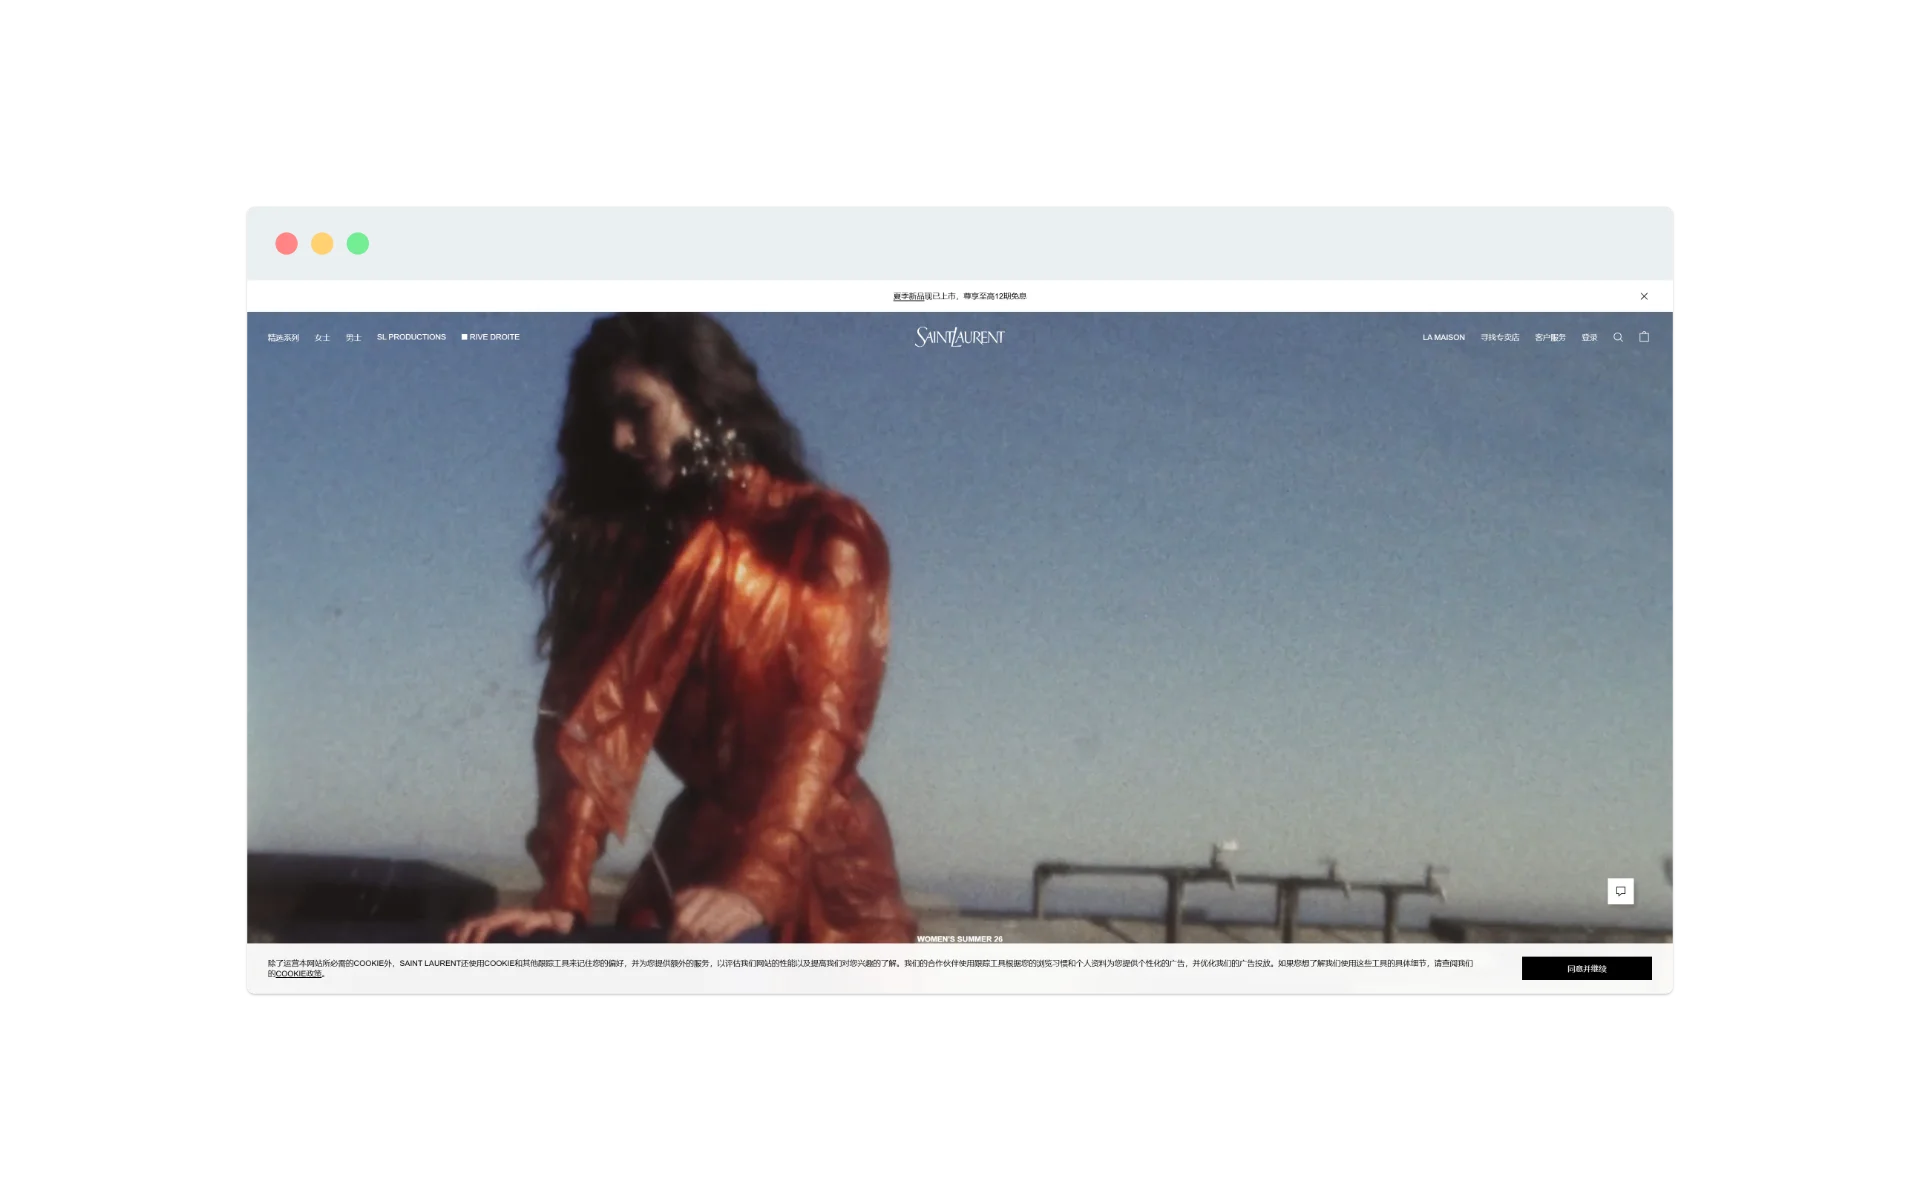Image resolution: width=1920 pixels, height=1200 pixels.
Task: Open the 精选系列 menu
Action: (283, 338)
